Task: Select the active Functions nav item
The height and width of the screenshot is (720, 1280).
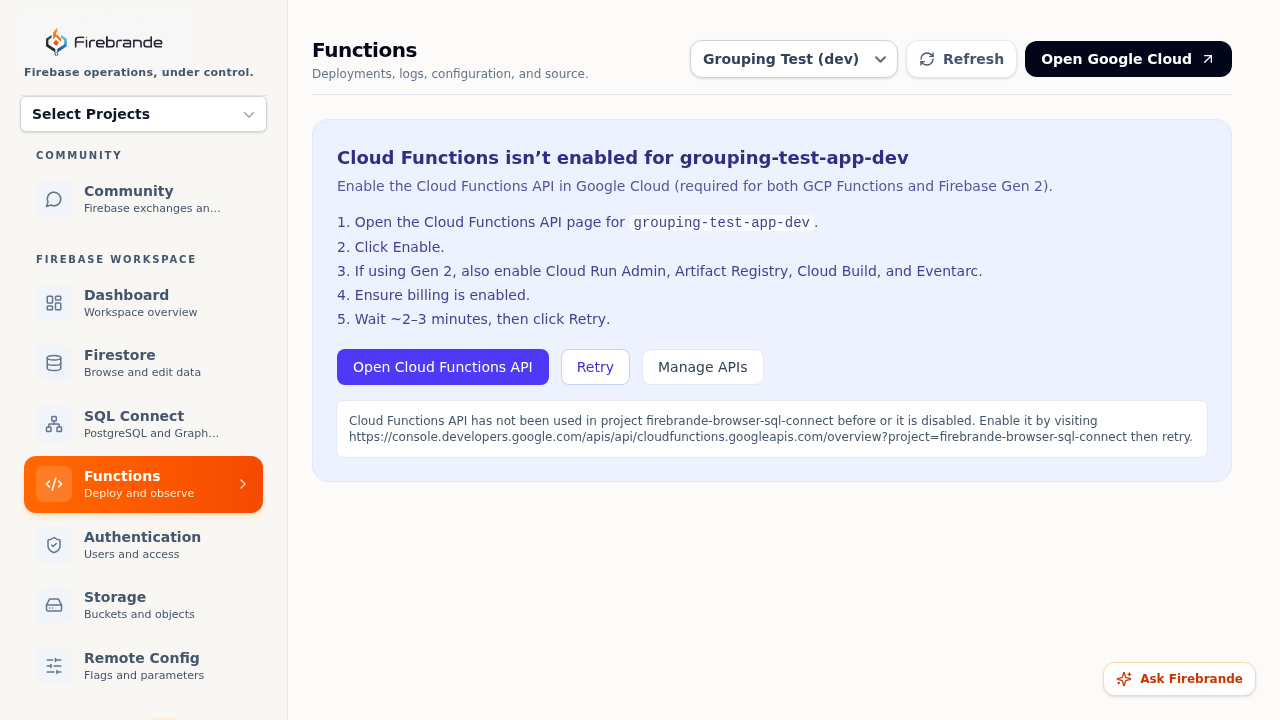Action: 143,484
